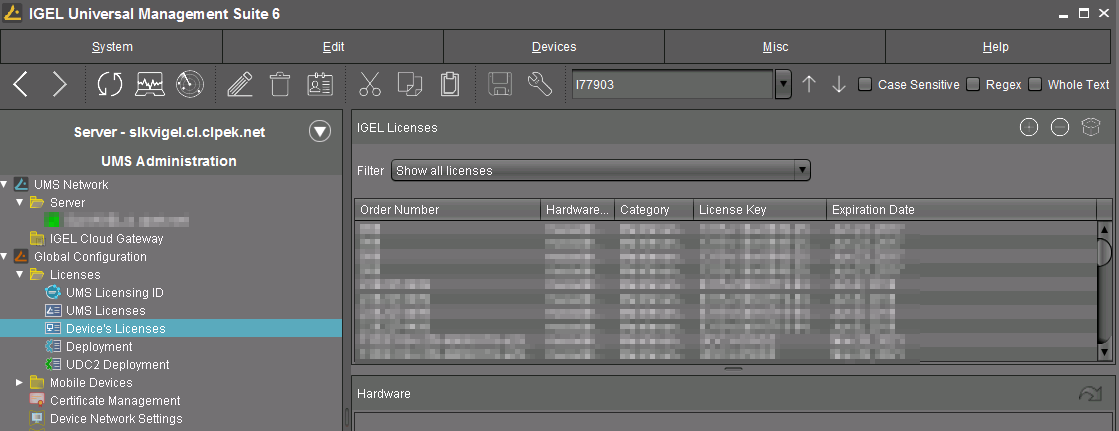Go back using the left arrow icon
The height and width of the screenshot is (431, 1119).
click(21, 84)
